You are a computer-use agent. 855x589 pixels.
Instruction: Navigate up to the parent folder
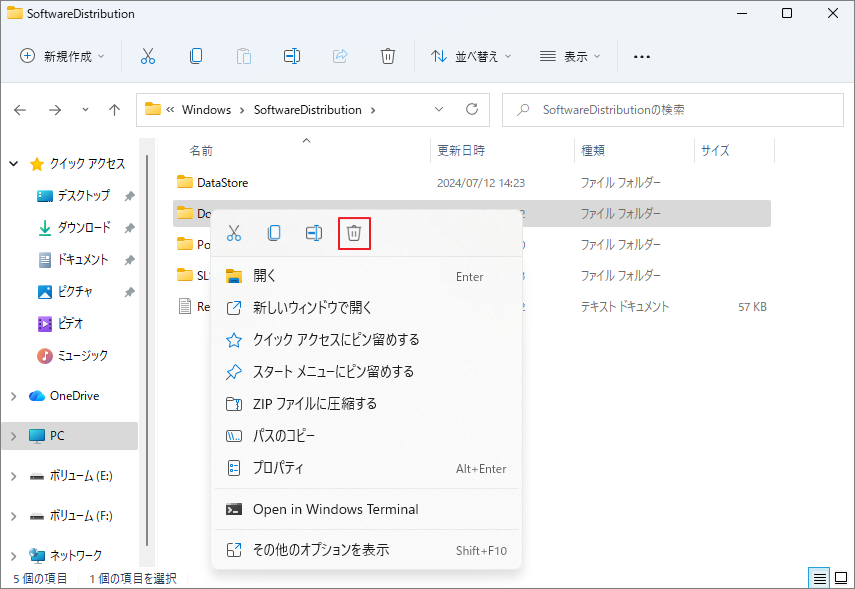coord(114,110)
